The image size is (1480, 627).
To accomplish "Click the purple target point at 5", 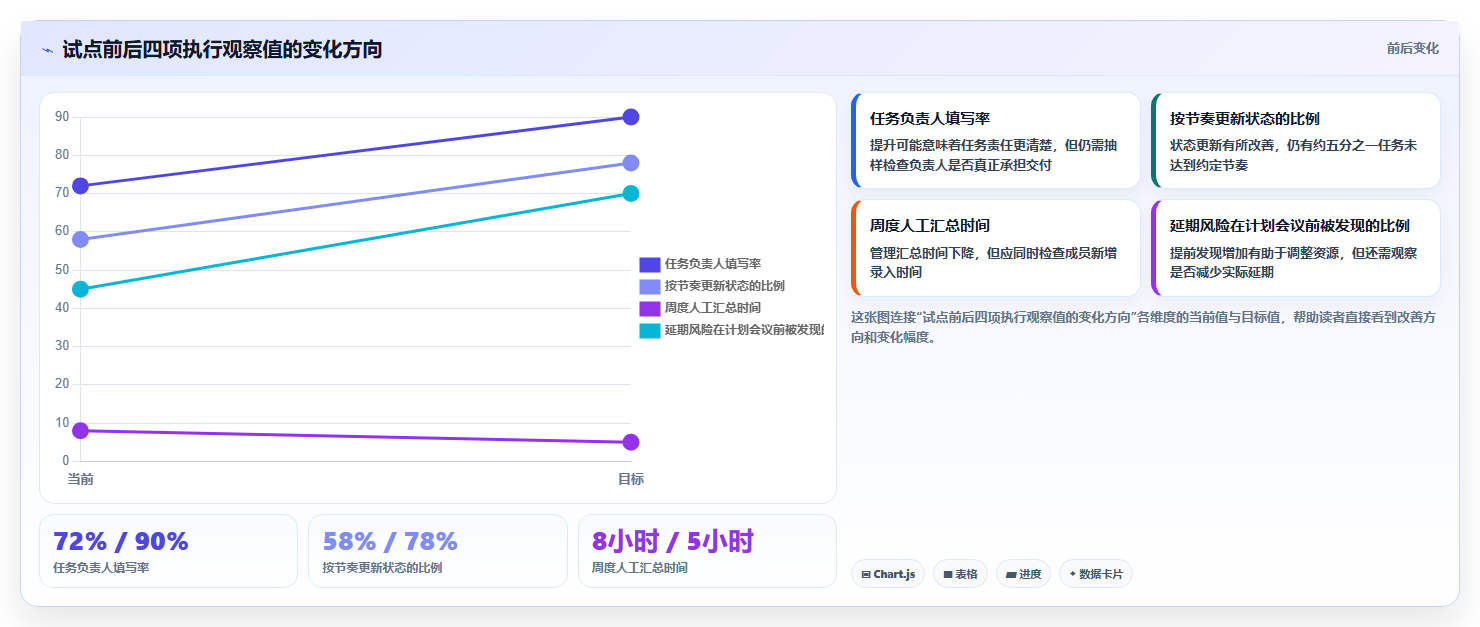I will coord(631,442).
